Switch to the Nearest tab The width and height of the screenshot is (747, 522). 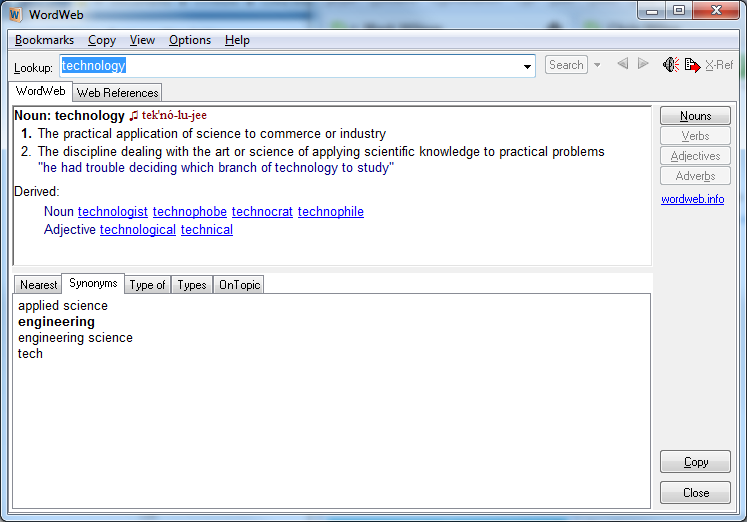point(38,285)
